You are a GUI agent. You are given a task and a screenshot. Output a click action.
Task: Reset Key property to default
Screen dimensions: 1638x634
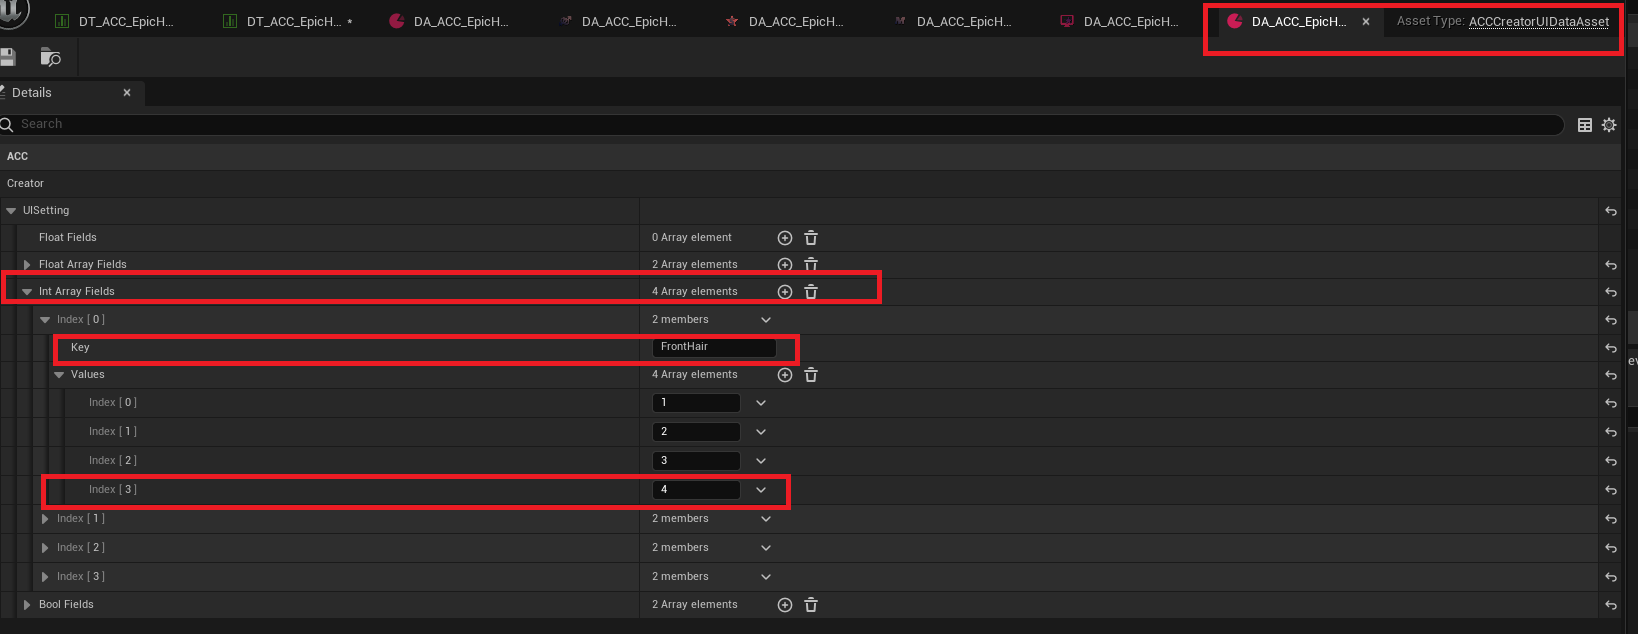(1611, 348)
